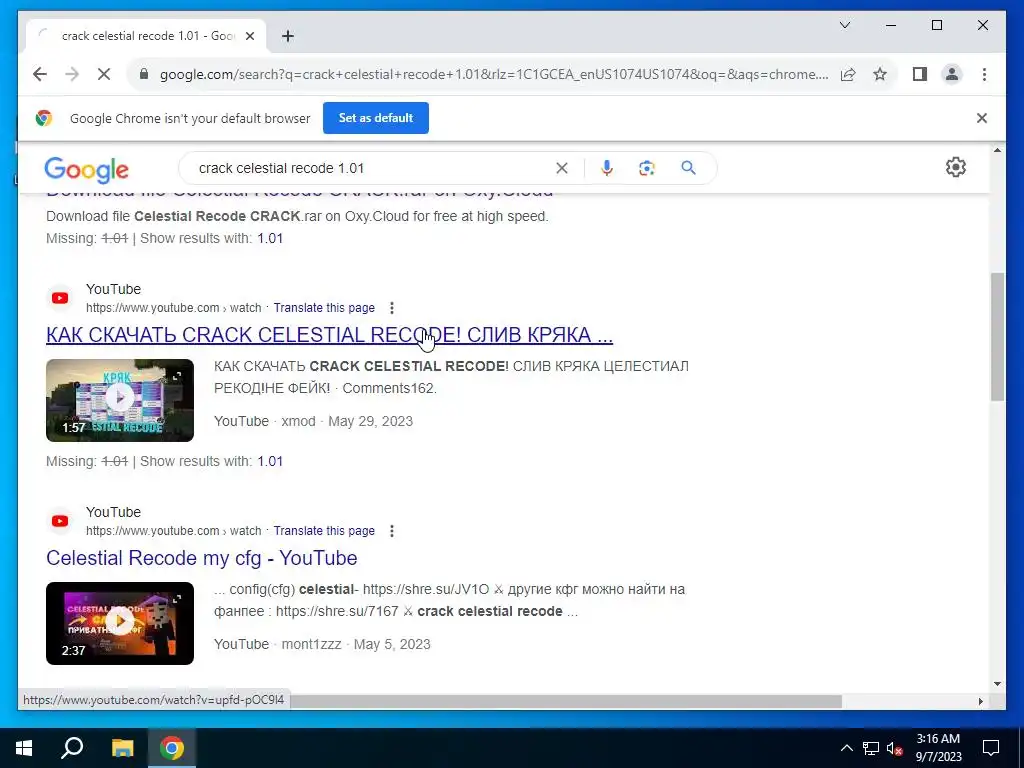The height and width of the screenshot is (768, 1024).
Task: Click the browser address bar URL
Action: [x=494, y=74]
